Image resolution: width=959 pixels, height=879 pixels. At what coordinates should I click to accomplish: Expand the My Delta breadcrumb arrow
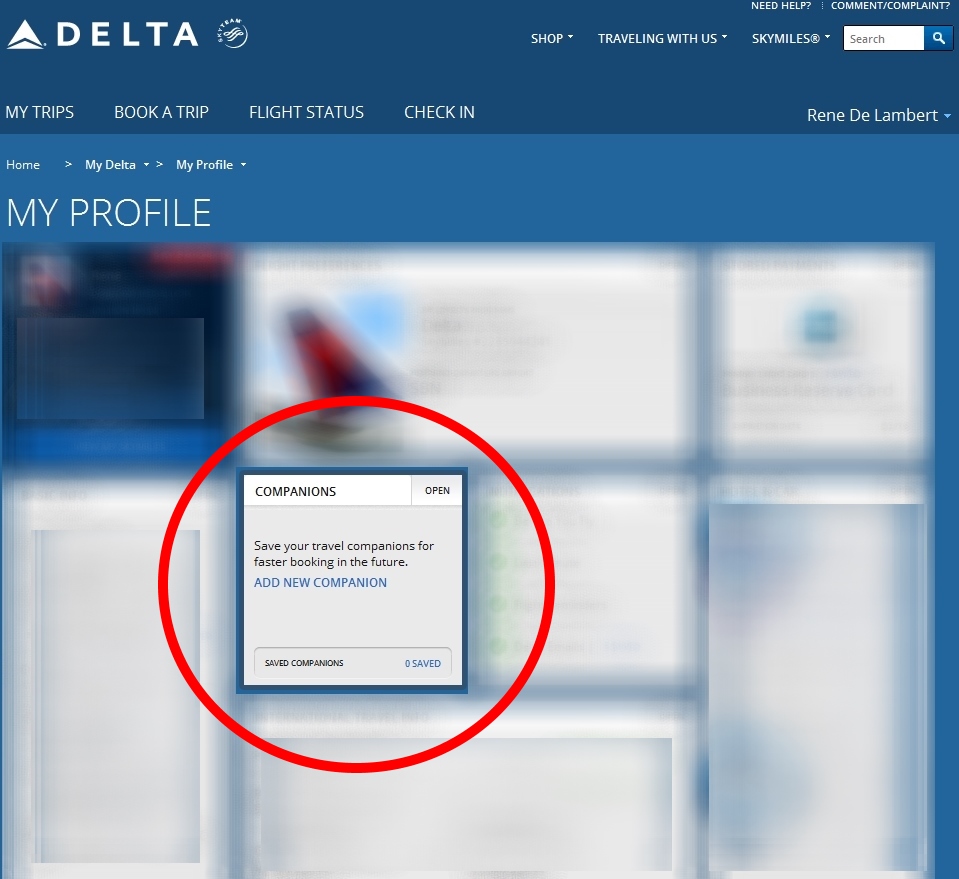(146, 165)
